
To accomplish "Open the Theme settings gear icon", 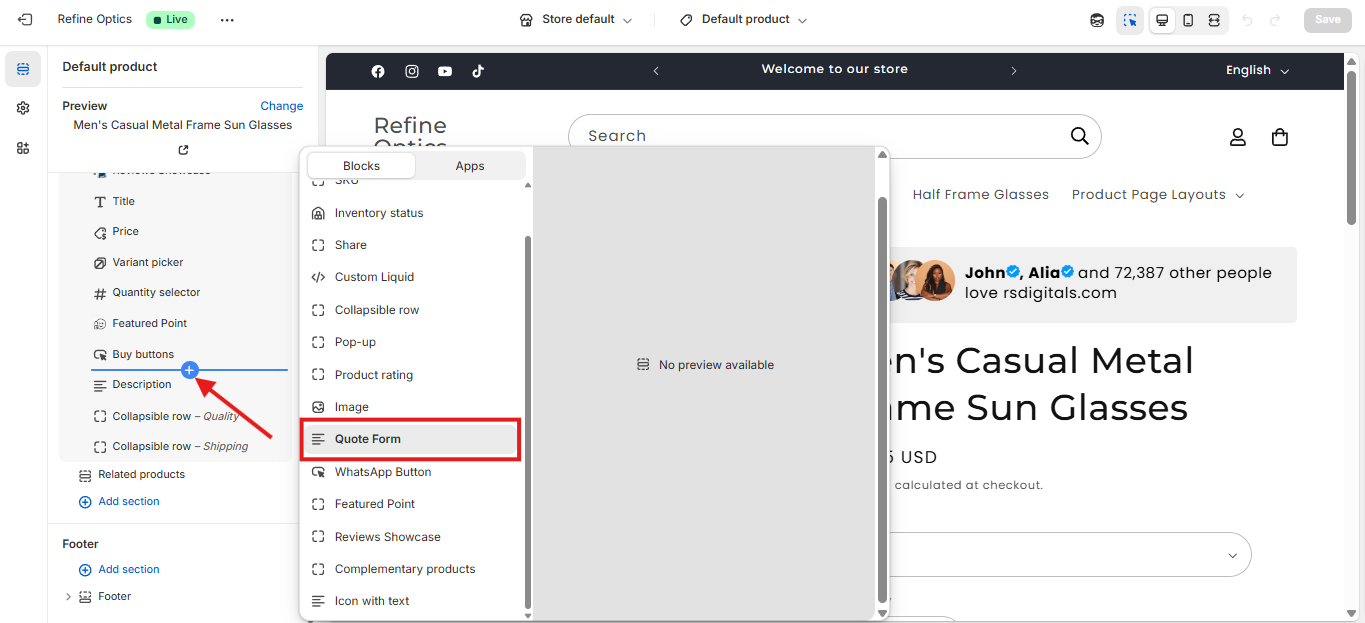I will [23, 108].
